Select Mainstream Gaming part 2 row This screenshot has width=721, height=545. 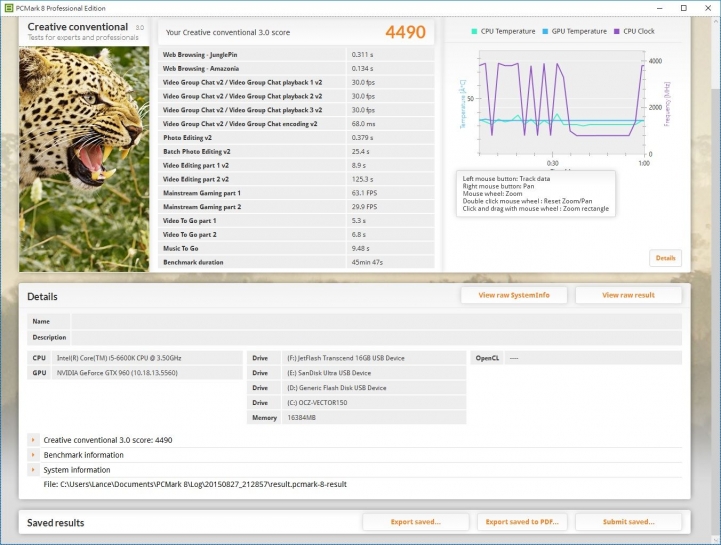296,207
